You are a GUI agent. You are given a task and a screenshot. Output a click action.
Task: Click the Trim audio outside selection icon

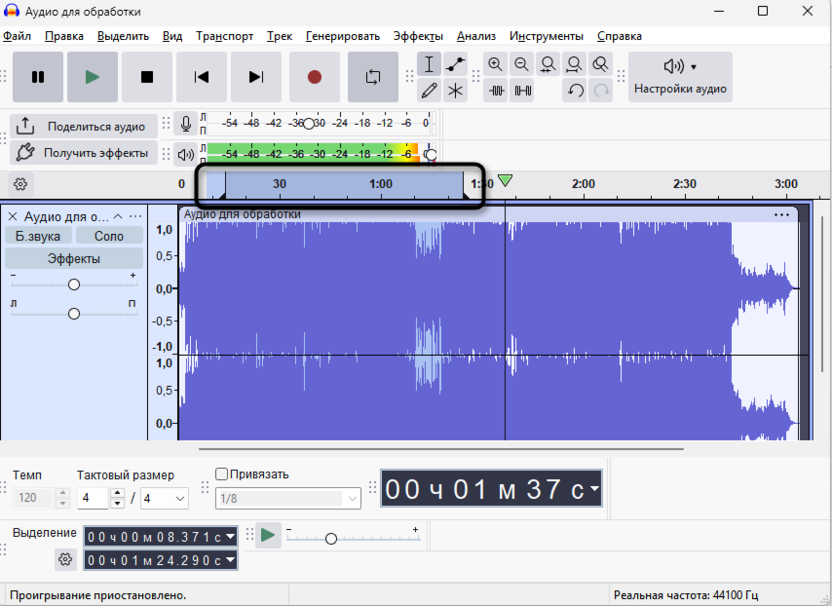(x=495, y=90)
